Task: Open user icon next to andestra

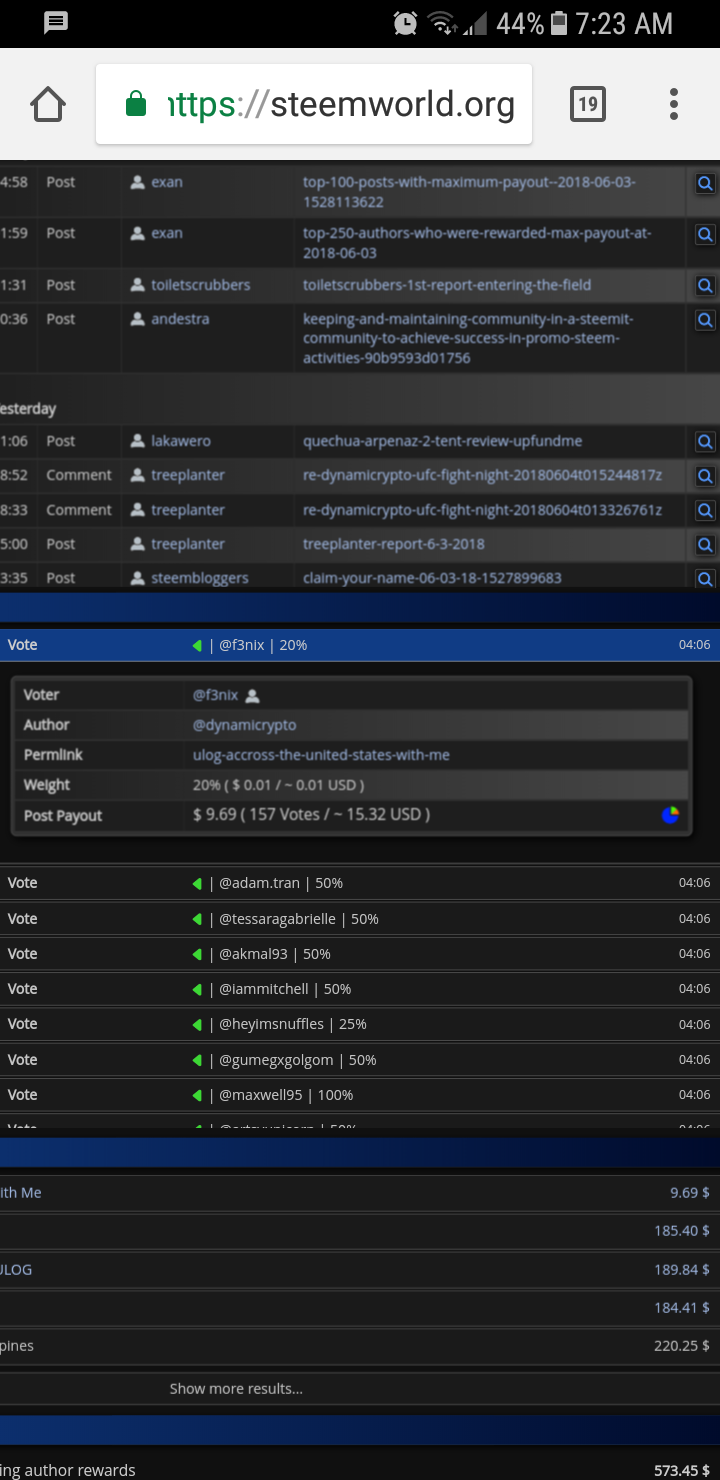Action: pyautogui.click(x=138, y=319)
